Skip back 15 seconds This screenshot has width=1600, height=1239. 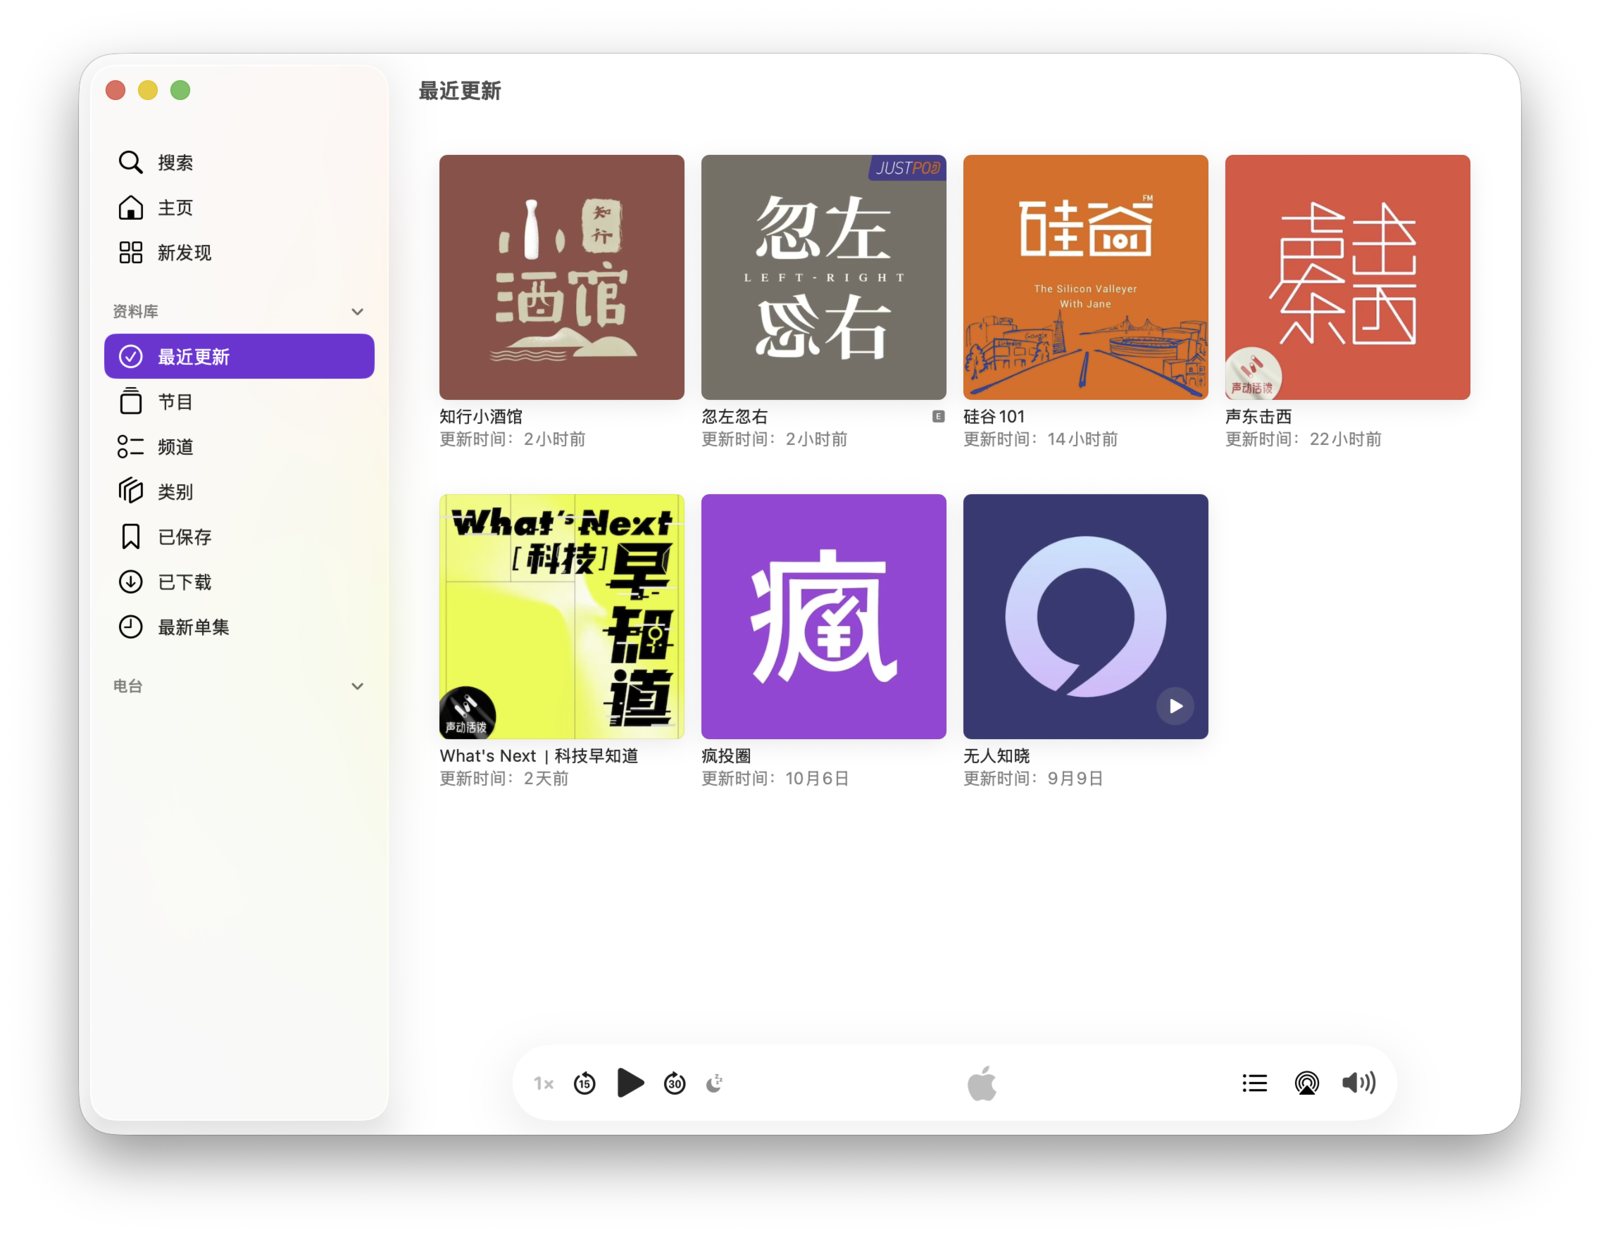pyautogui.click(x=585, y=1083)
